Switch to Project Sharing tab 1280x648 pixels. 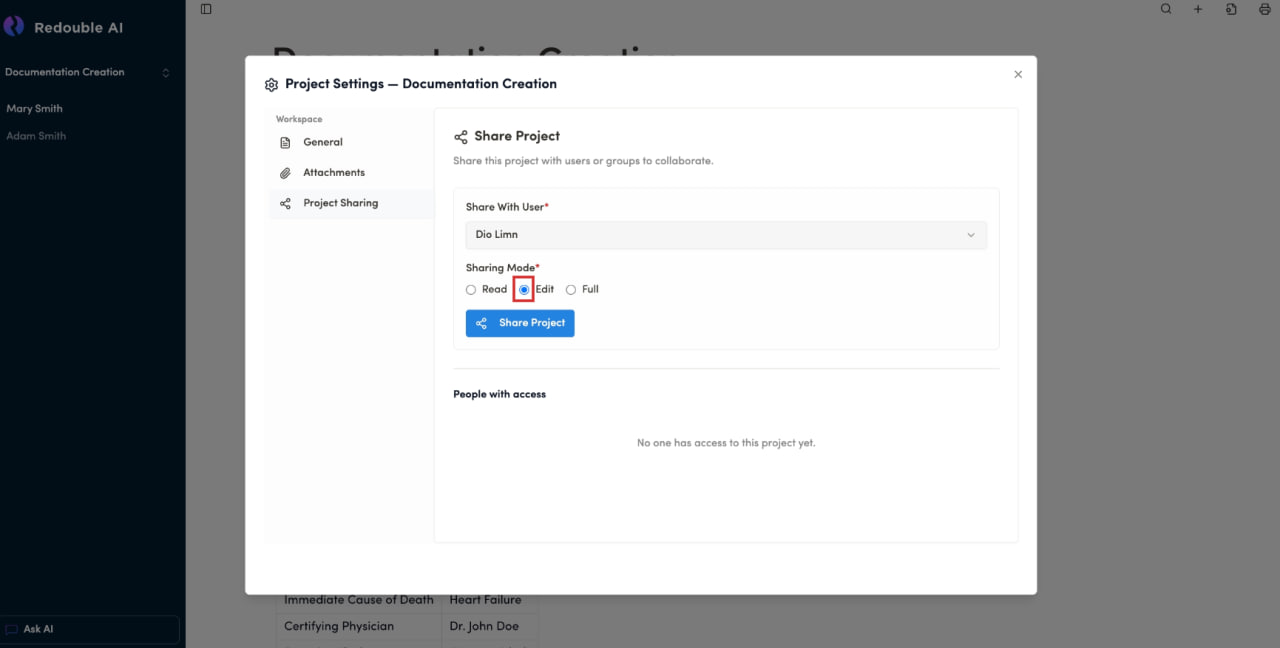pyautogui.click(x=340, y=203)
